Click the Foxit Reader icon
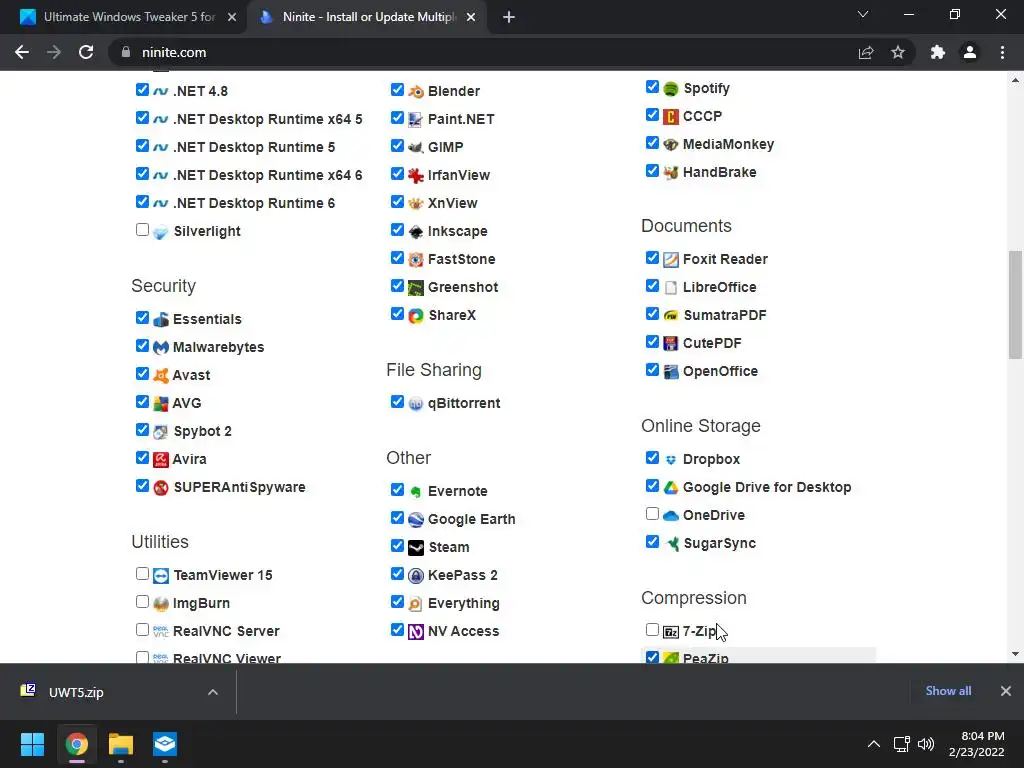Screen dimensions: 1024x768 (x=671, y=260)
